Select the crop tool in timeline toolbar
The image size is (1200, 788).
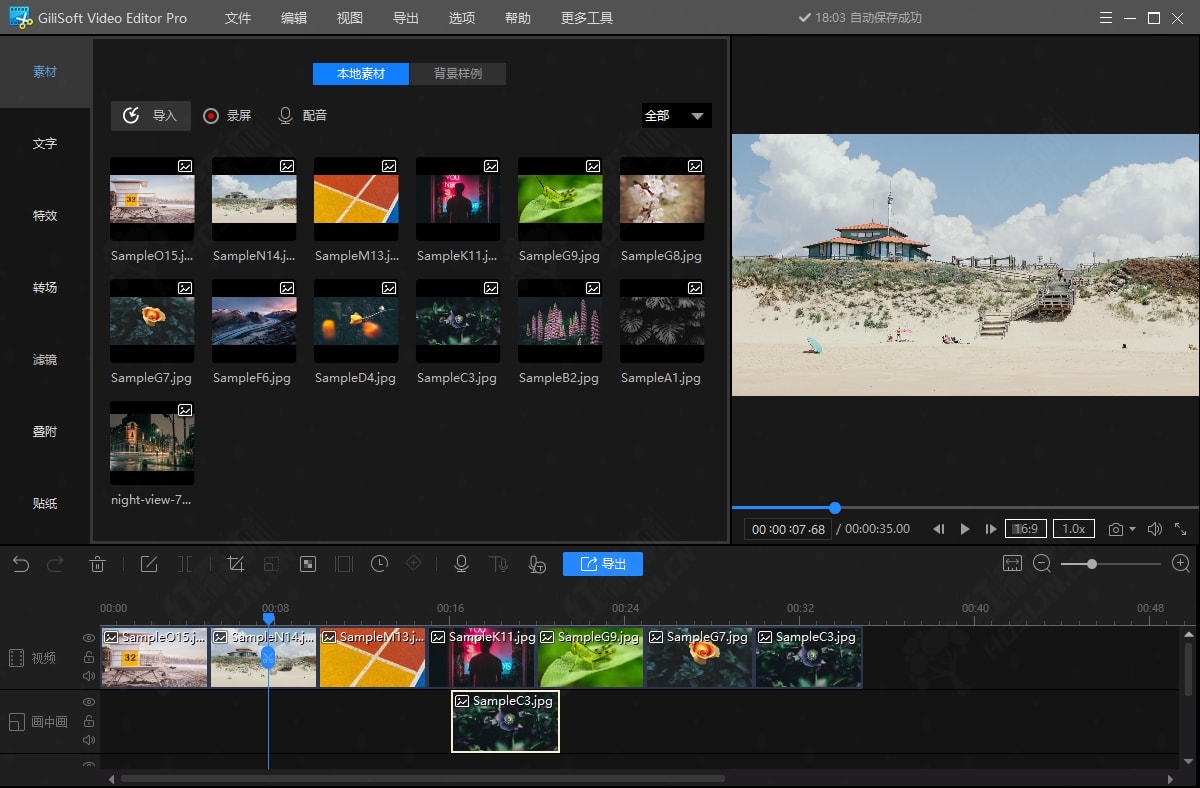[x=236, y=565]
